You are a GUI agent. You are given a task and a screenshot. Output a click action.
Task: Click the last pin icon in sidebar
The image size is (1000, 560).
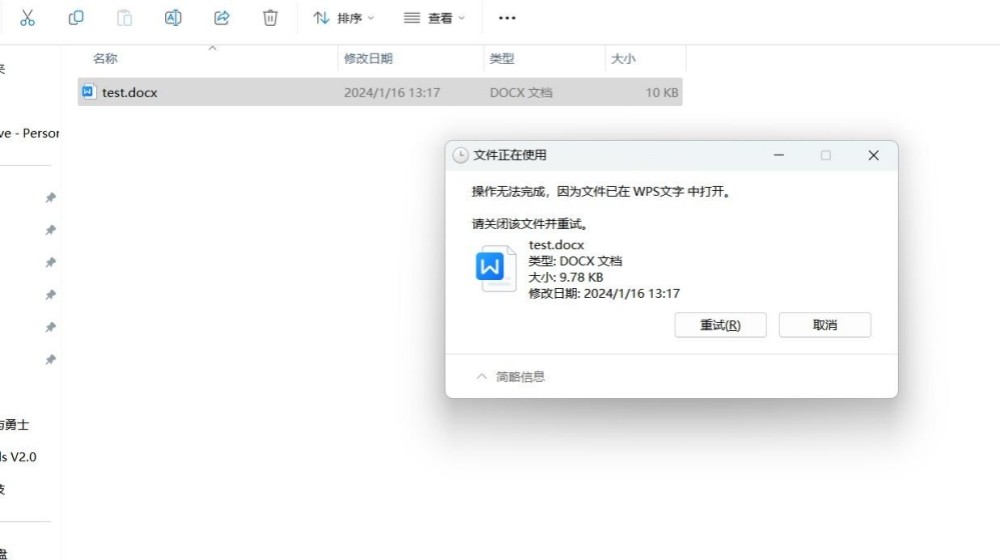coord(50,360)
